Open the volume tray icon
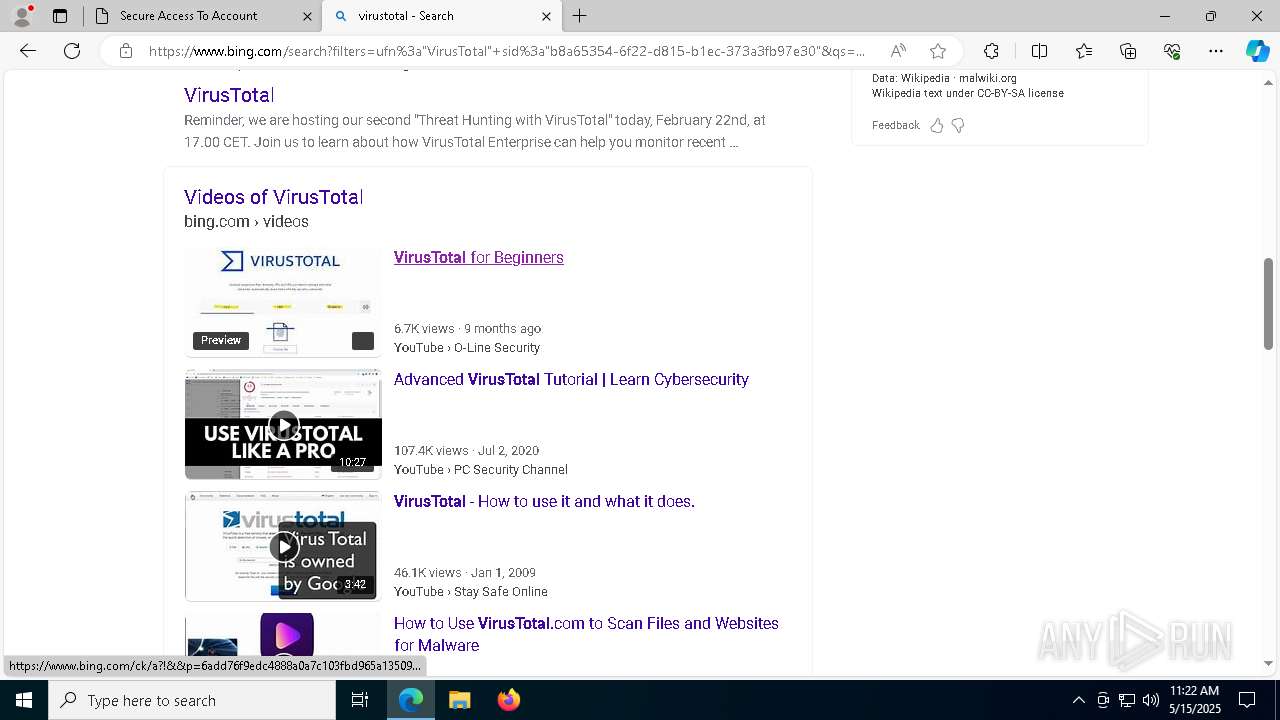The width and height of the screenshot is (1280, 720). [1151, 700]
